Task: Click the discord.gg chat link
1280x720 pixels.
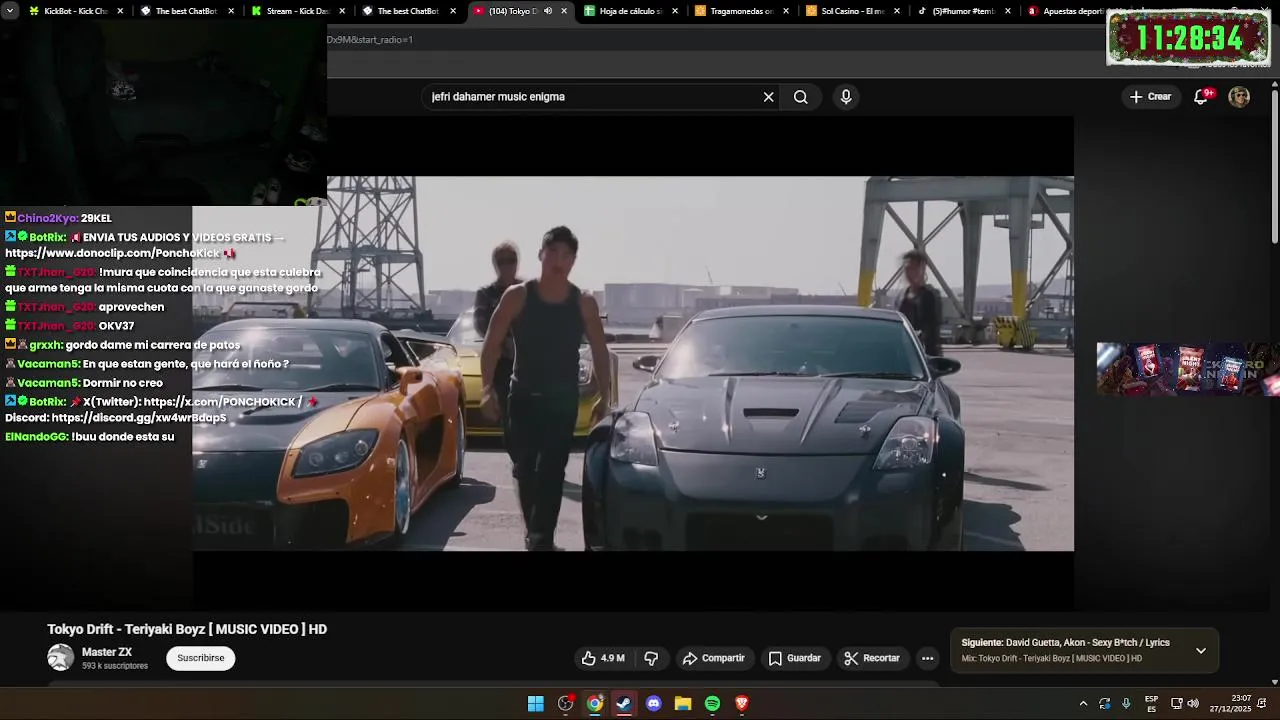Action: point(139,418)
